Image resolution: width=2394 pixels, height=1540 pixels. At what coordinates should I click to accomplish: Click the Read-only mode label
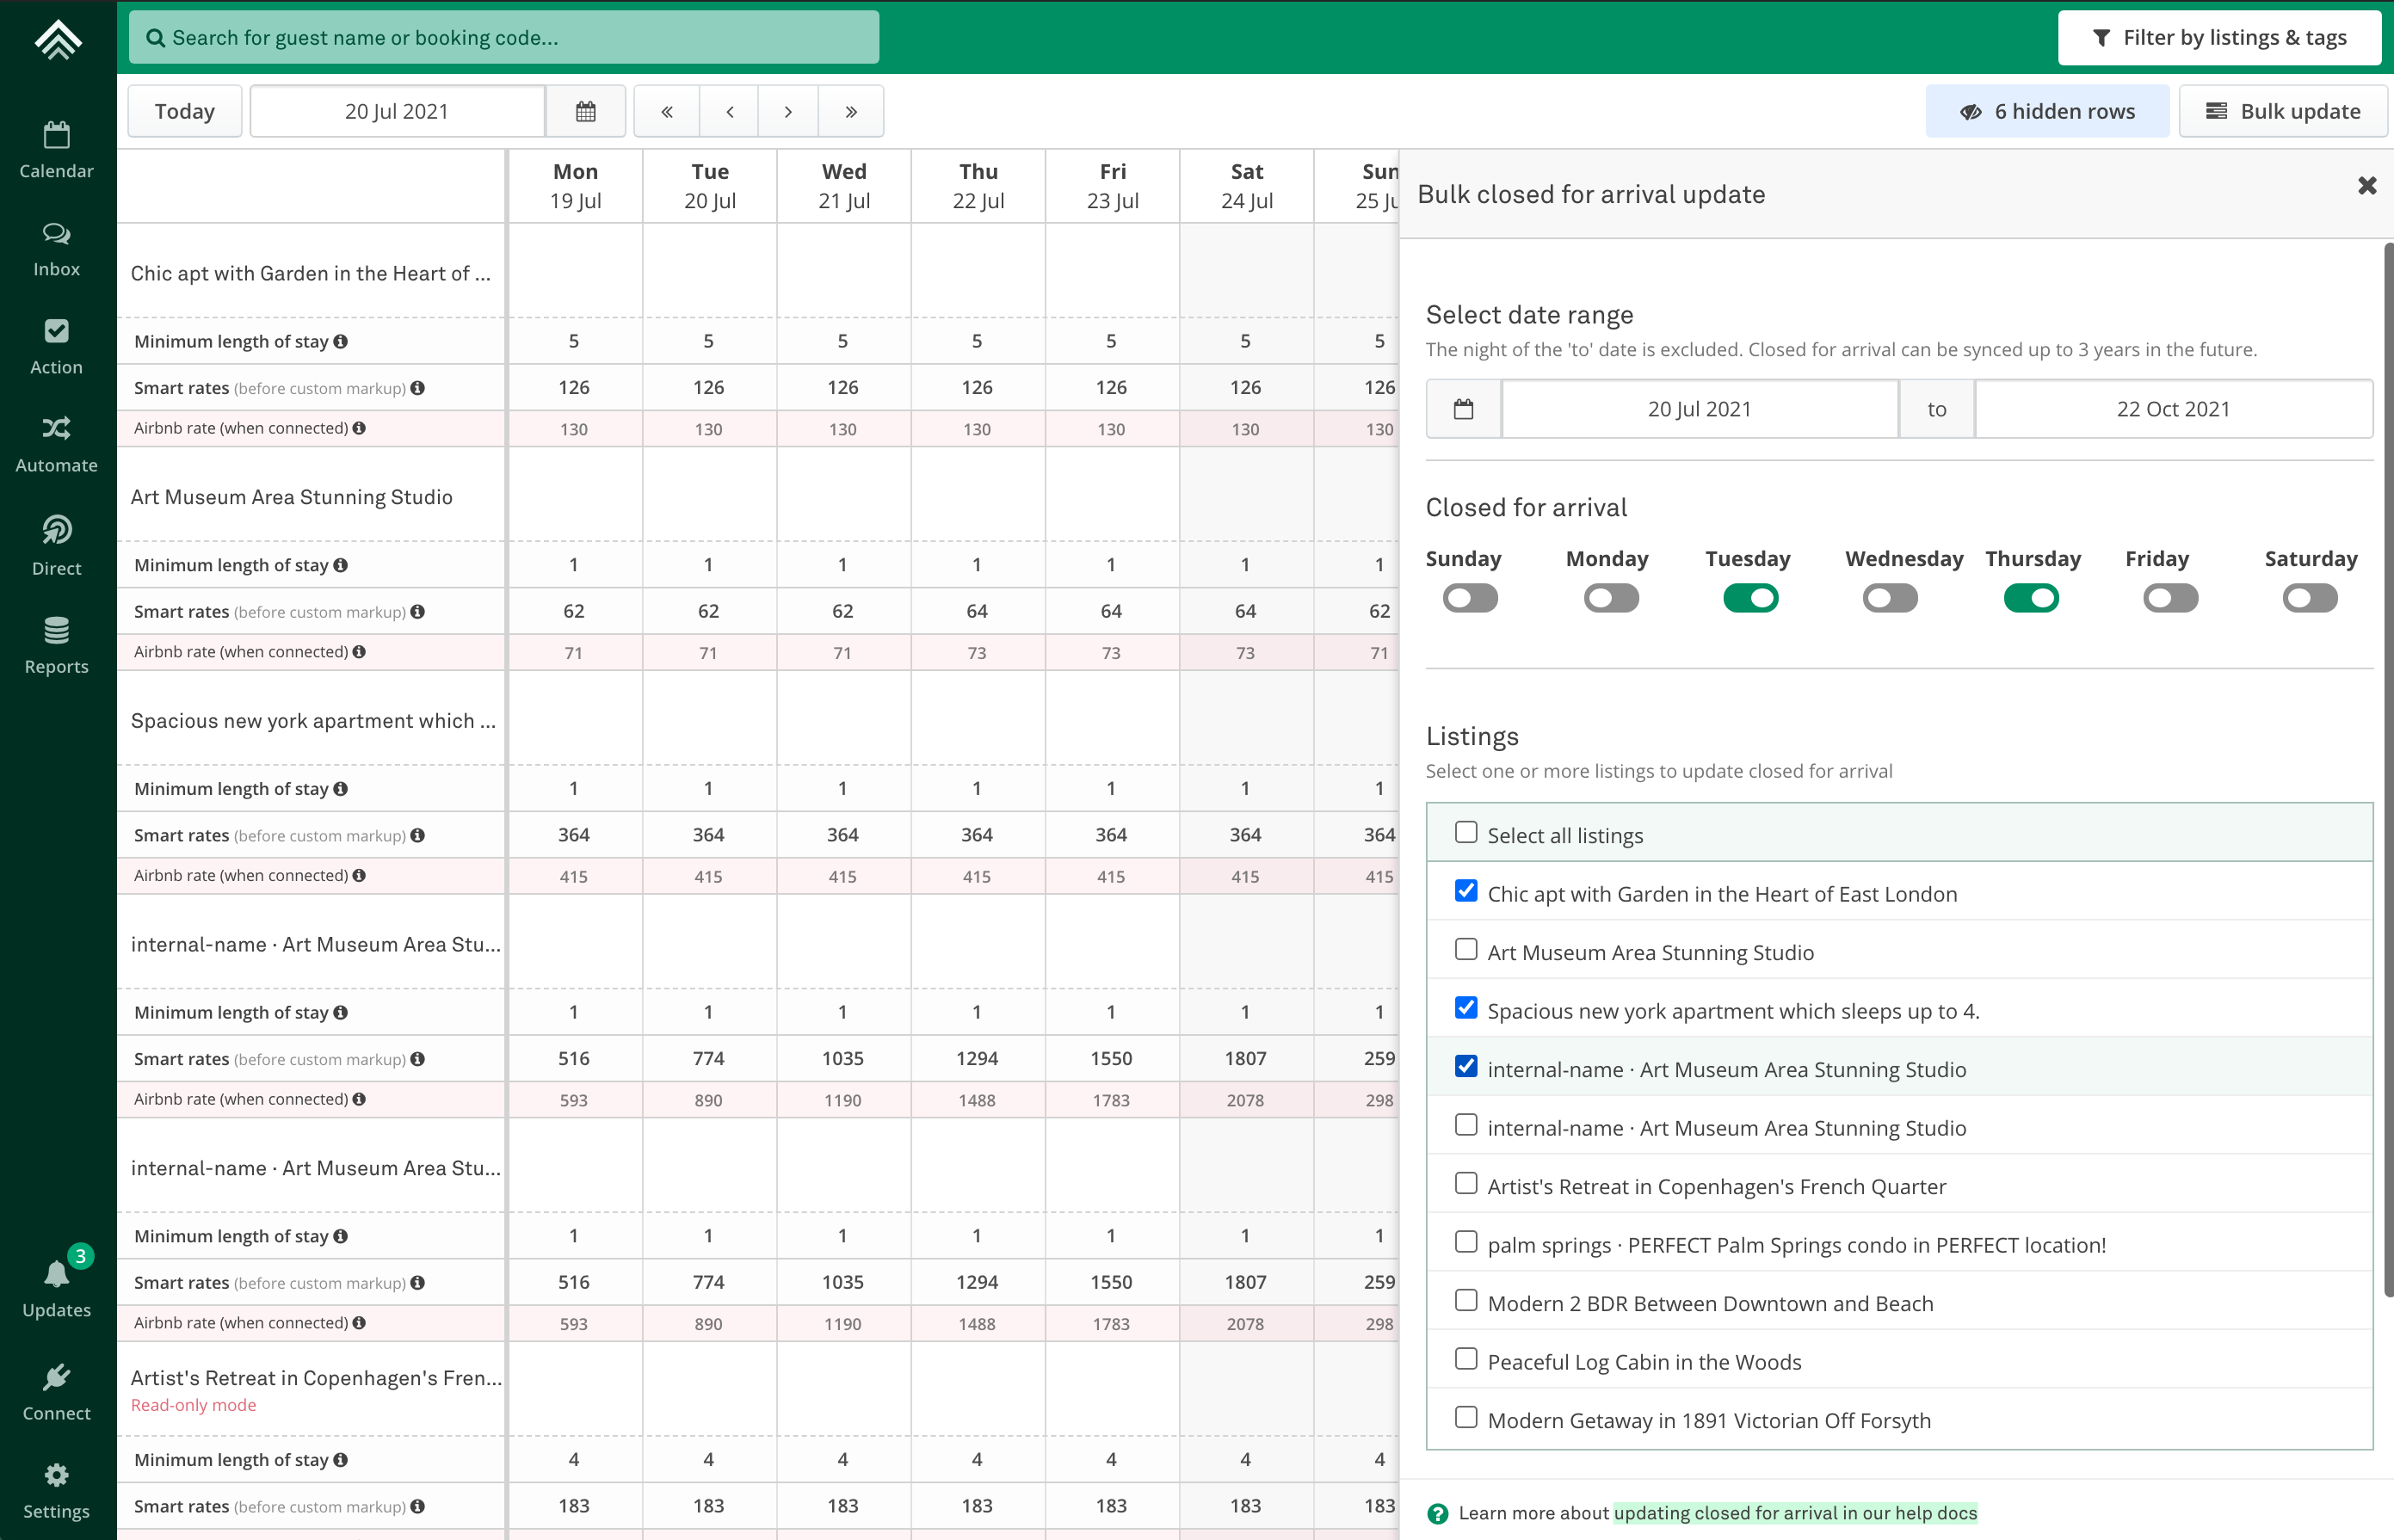[193, 1405]
